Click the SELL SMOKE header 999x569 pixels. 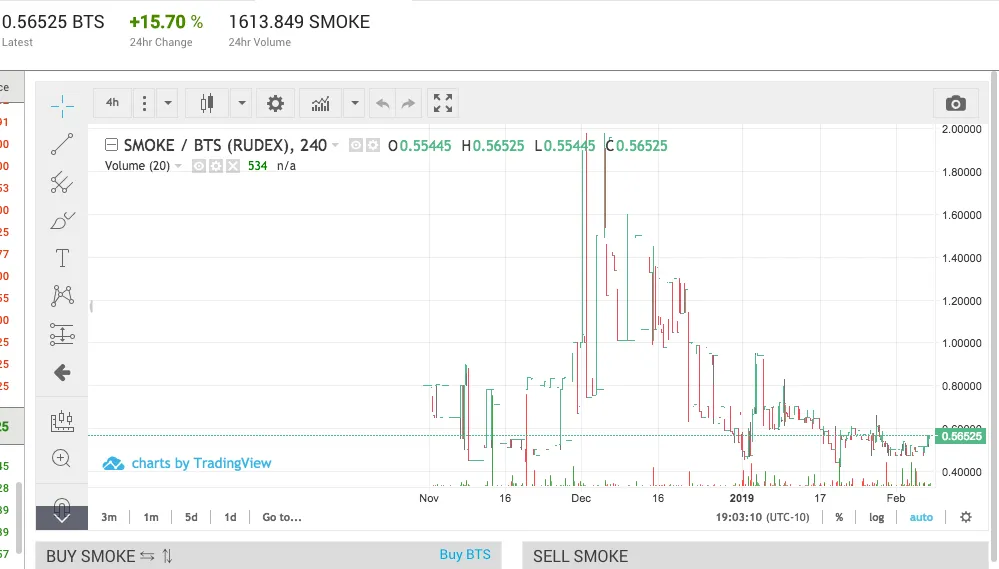click(580, 556)
